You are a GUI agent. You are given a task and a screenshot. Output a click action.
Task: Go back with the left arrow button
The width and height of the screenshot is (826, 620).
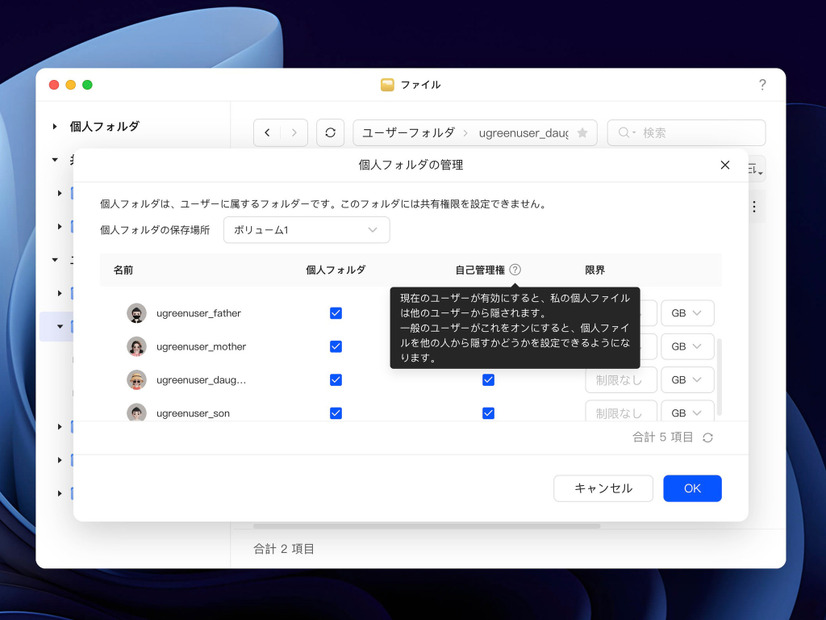[x=267, y=133]
